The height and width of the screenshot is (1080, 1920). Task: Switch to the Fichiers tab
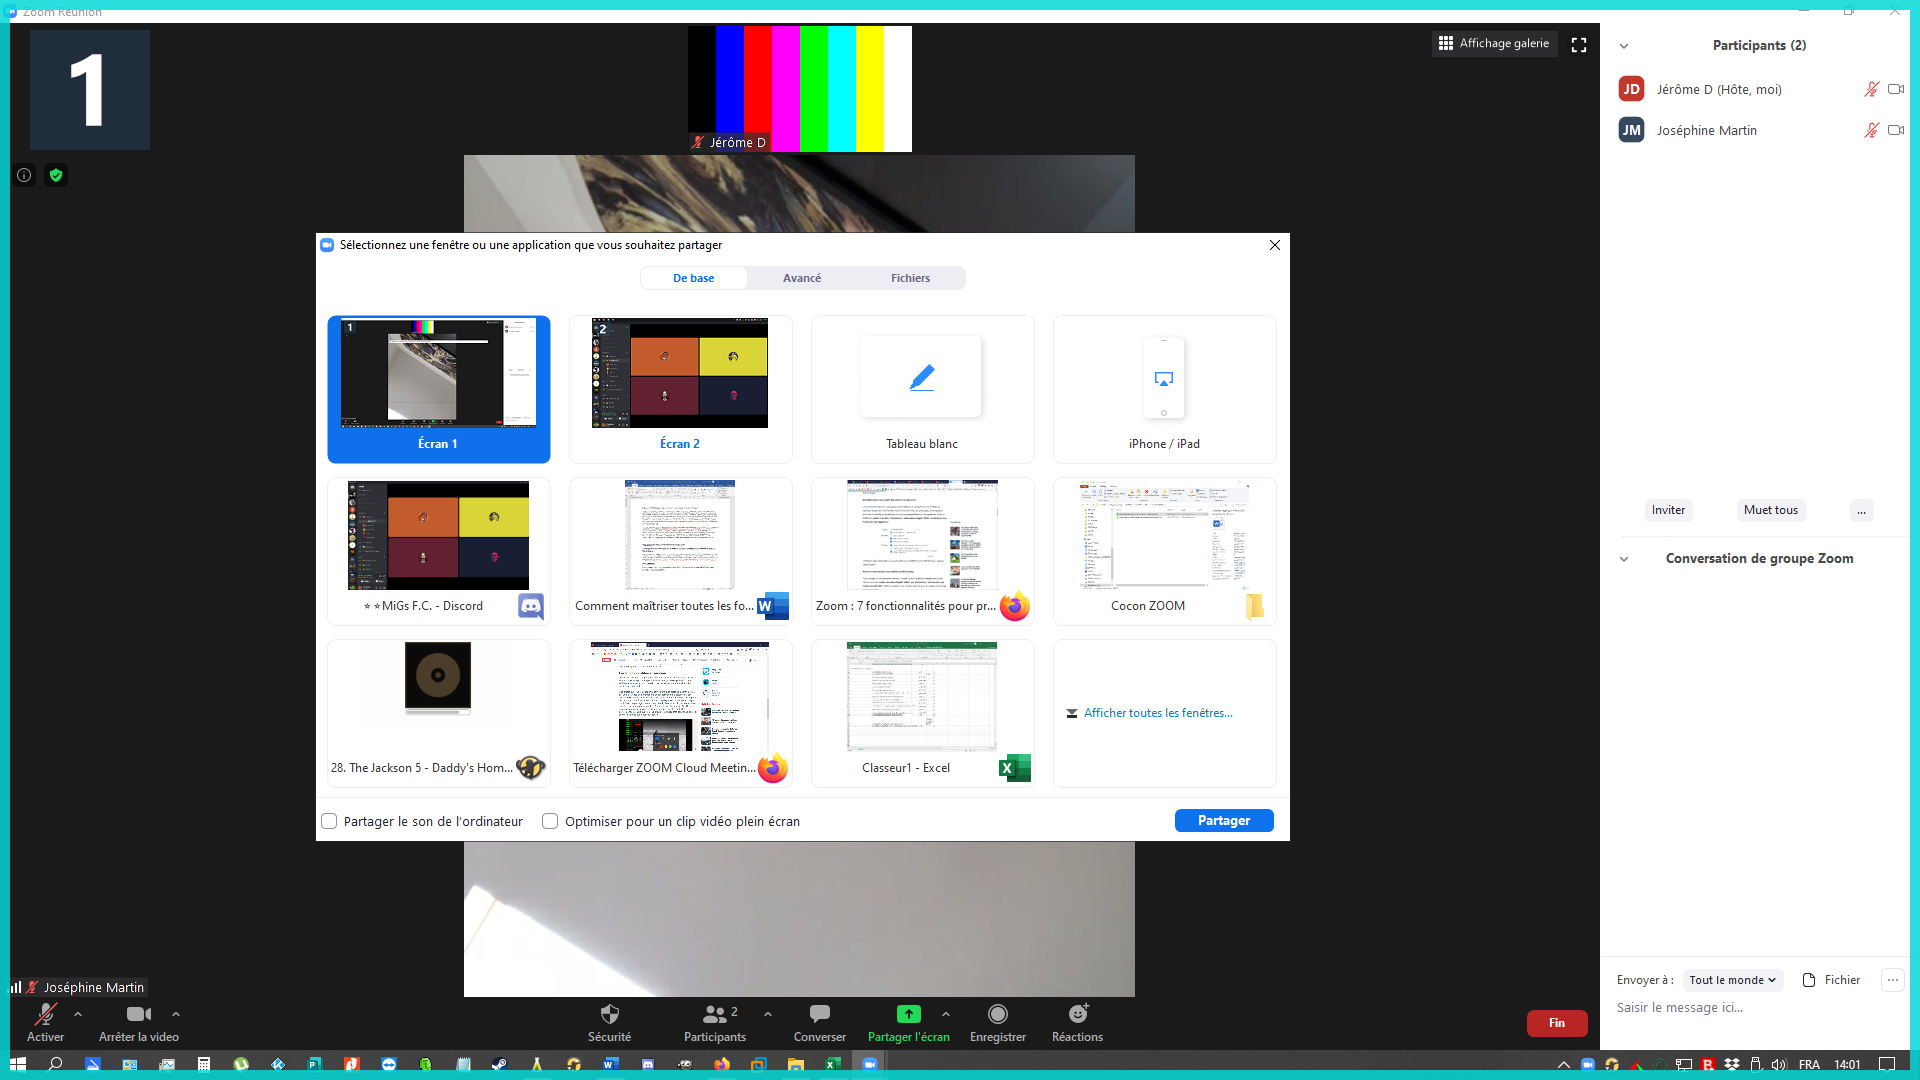910,278
